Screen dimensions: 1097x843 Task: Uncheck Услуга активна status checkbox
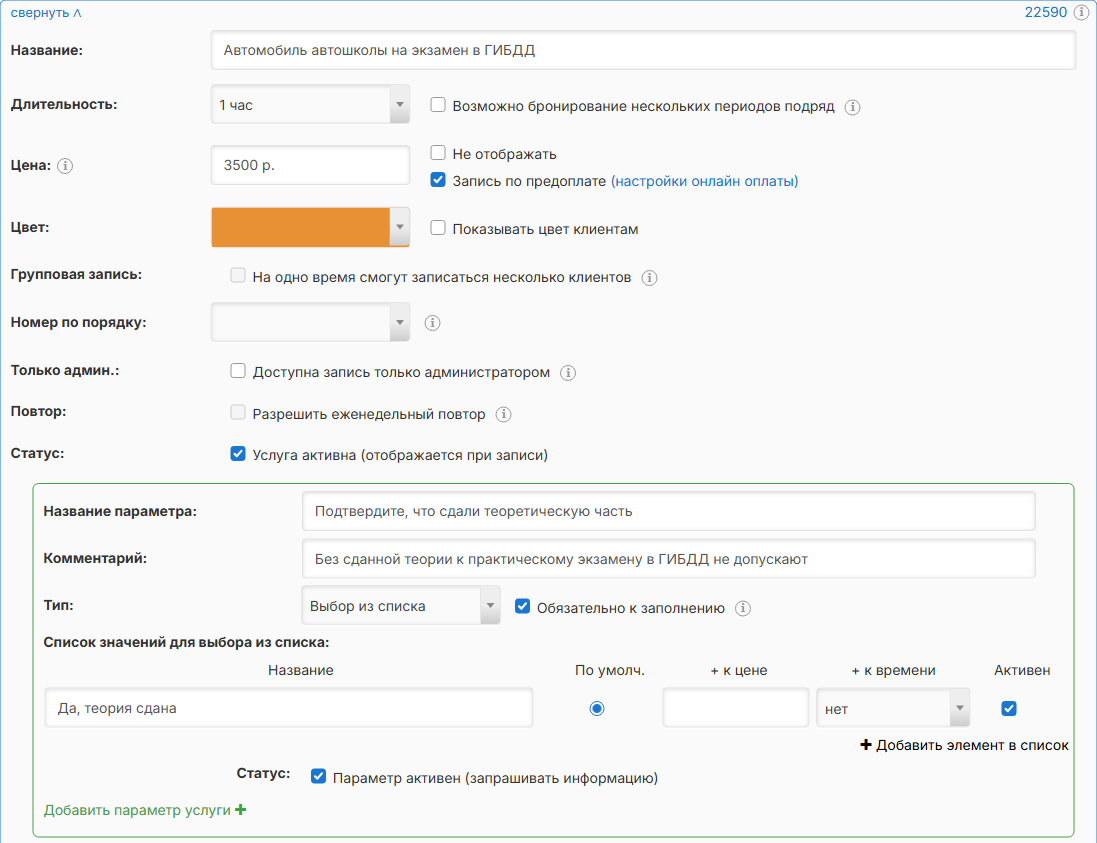point(238,453)
